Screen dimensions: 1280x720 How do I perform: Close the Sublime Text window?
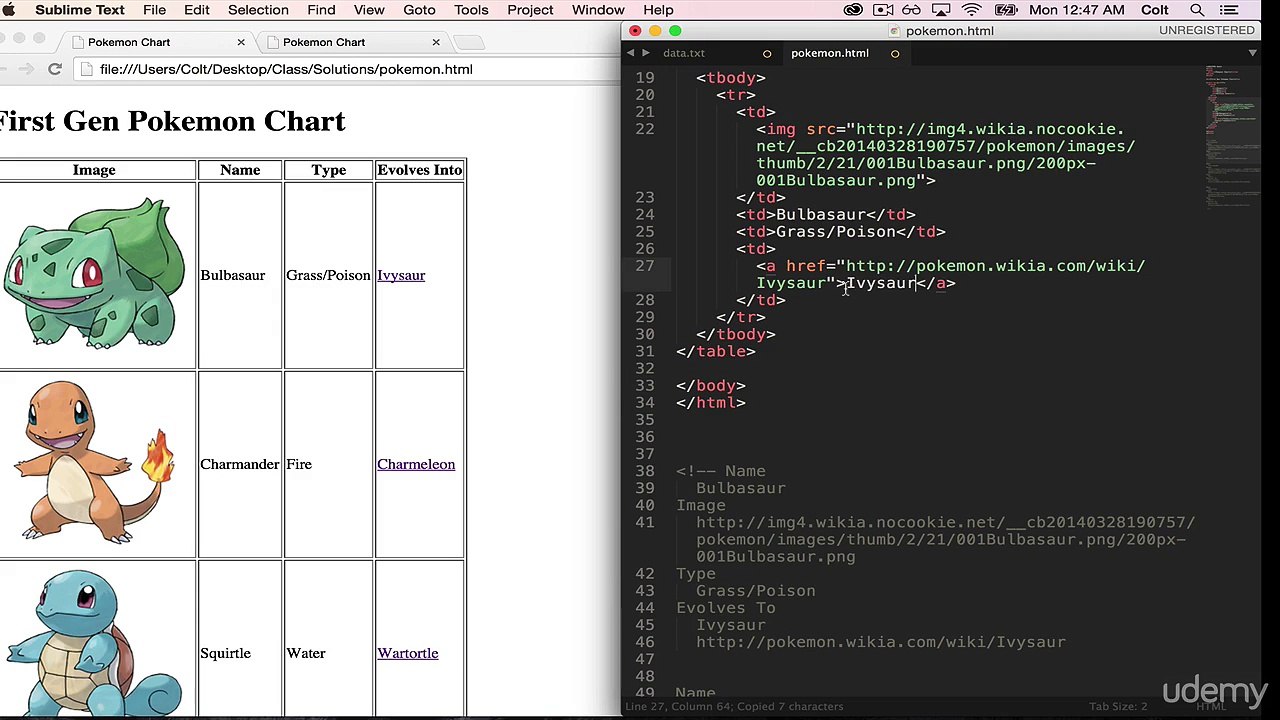[635, 31]
